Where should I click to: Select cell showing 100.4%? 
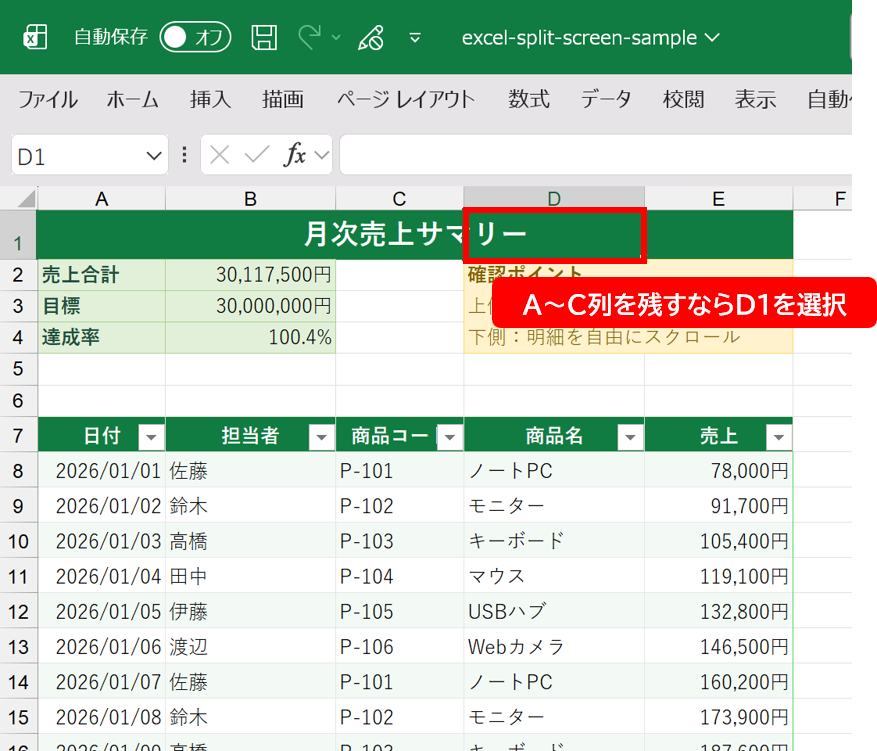(x=251, y=338)
